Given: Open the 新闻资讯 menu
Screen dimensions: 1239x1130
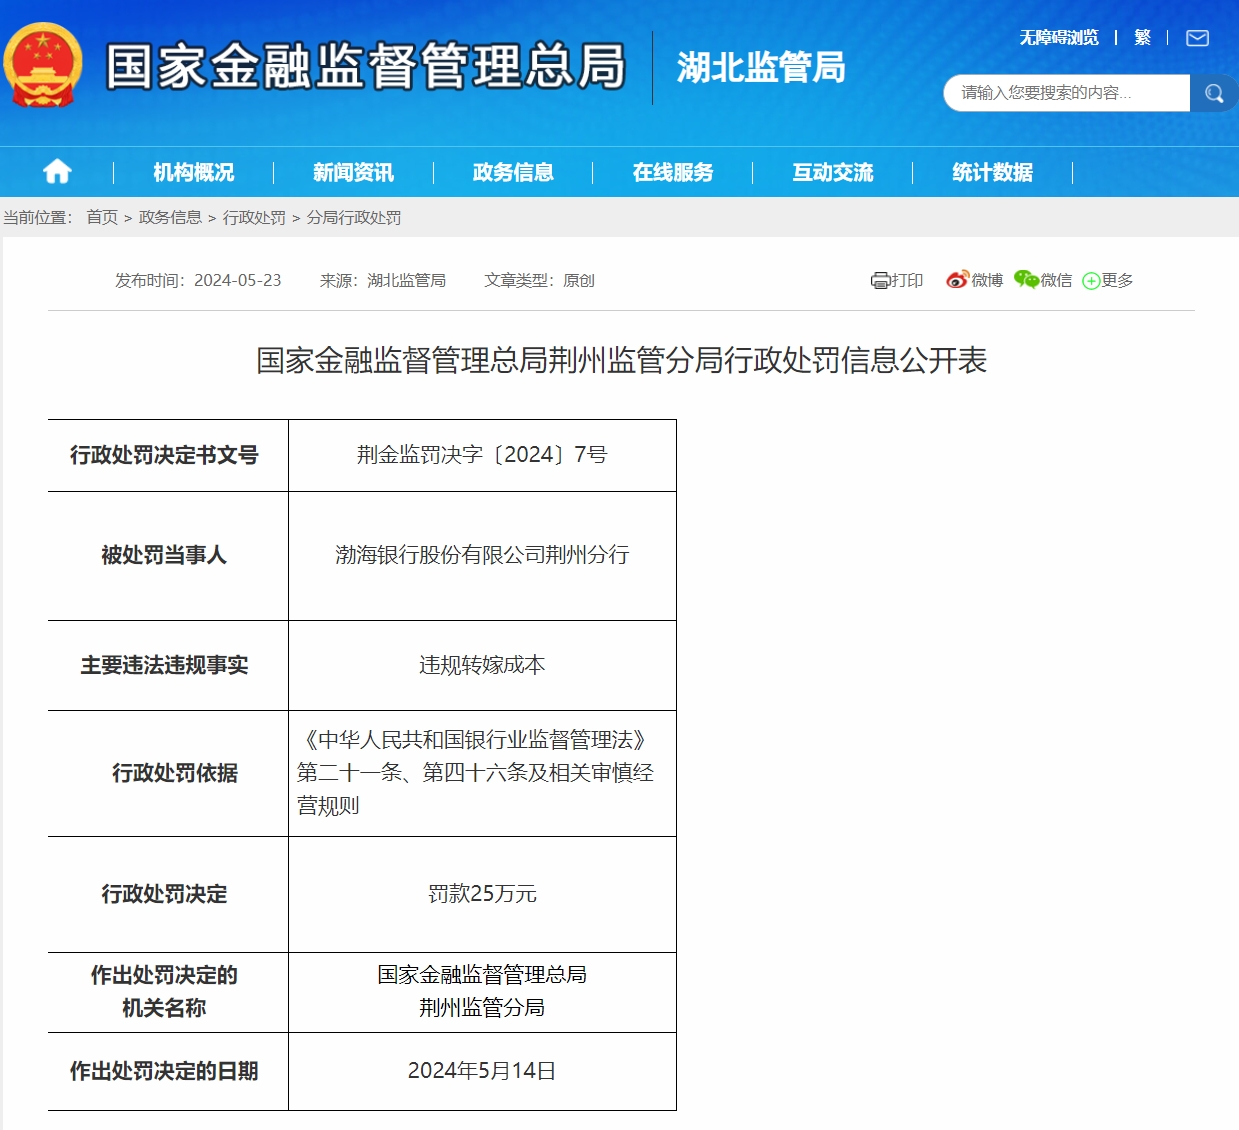Looking at the screenshot, I should click(353, 172).
